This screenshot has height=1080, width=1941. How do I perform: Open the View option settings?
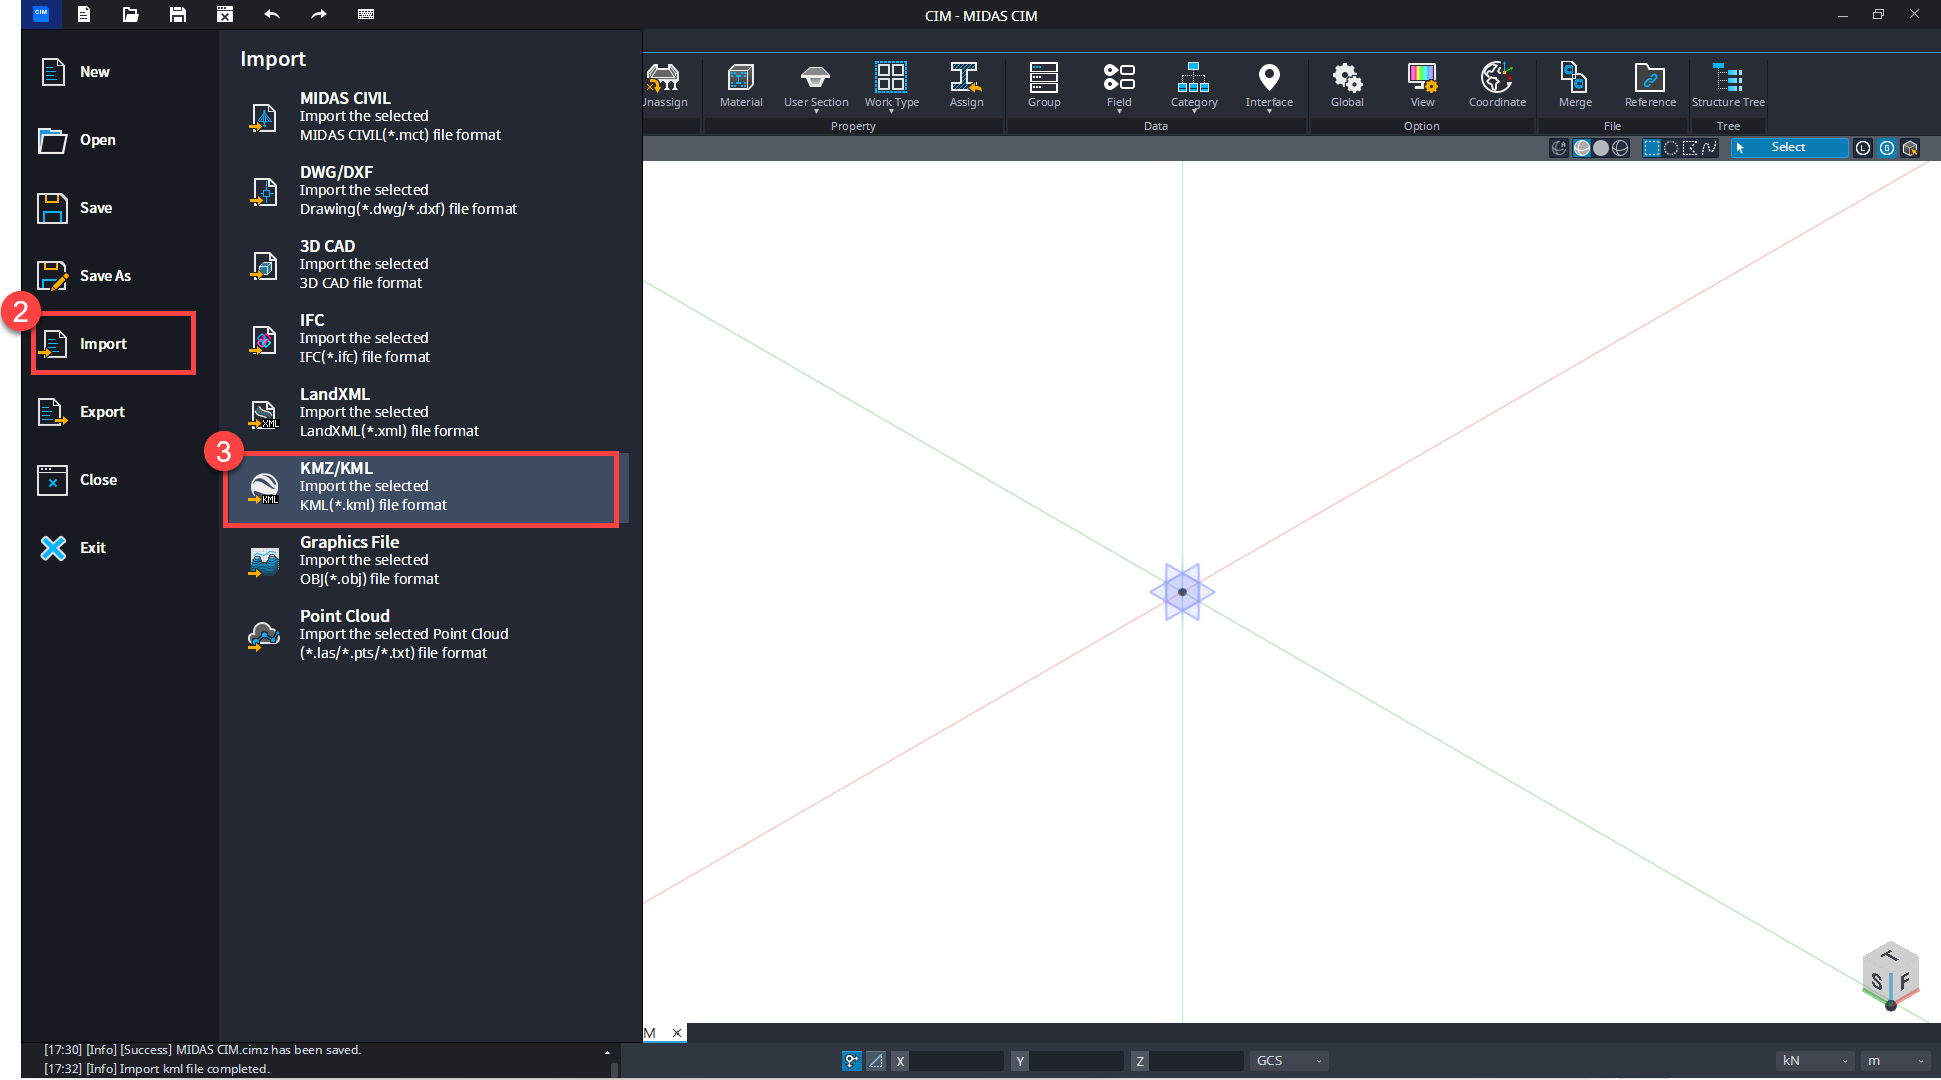pos(1422,86)
